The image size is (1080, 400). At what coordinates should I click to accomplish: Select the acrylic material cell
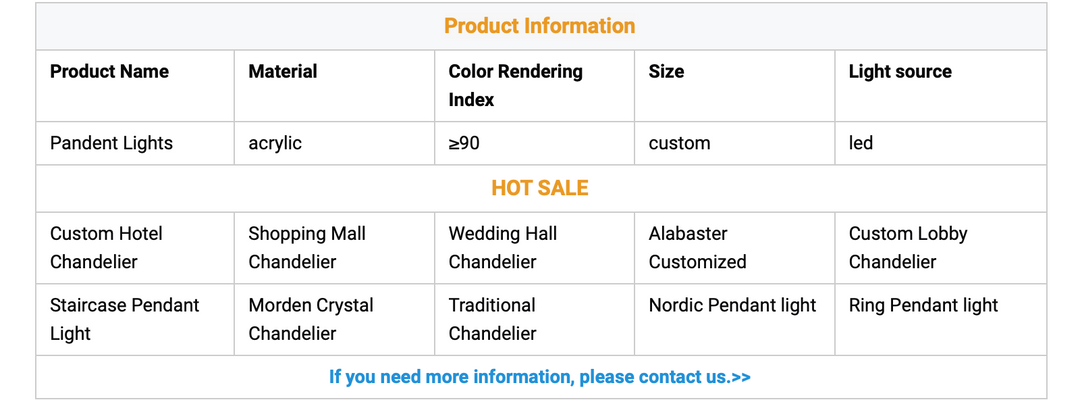coord(275,143)
